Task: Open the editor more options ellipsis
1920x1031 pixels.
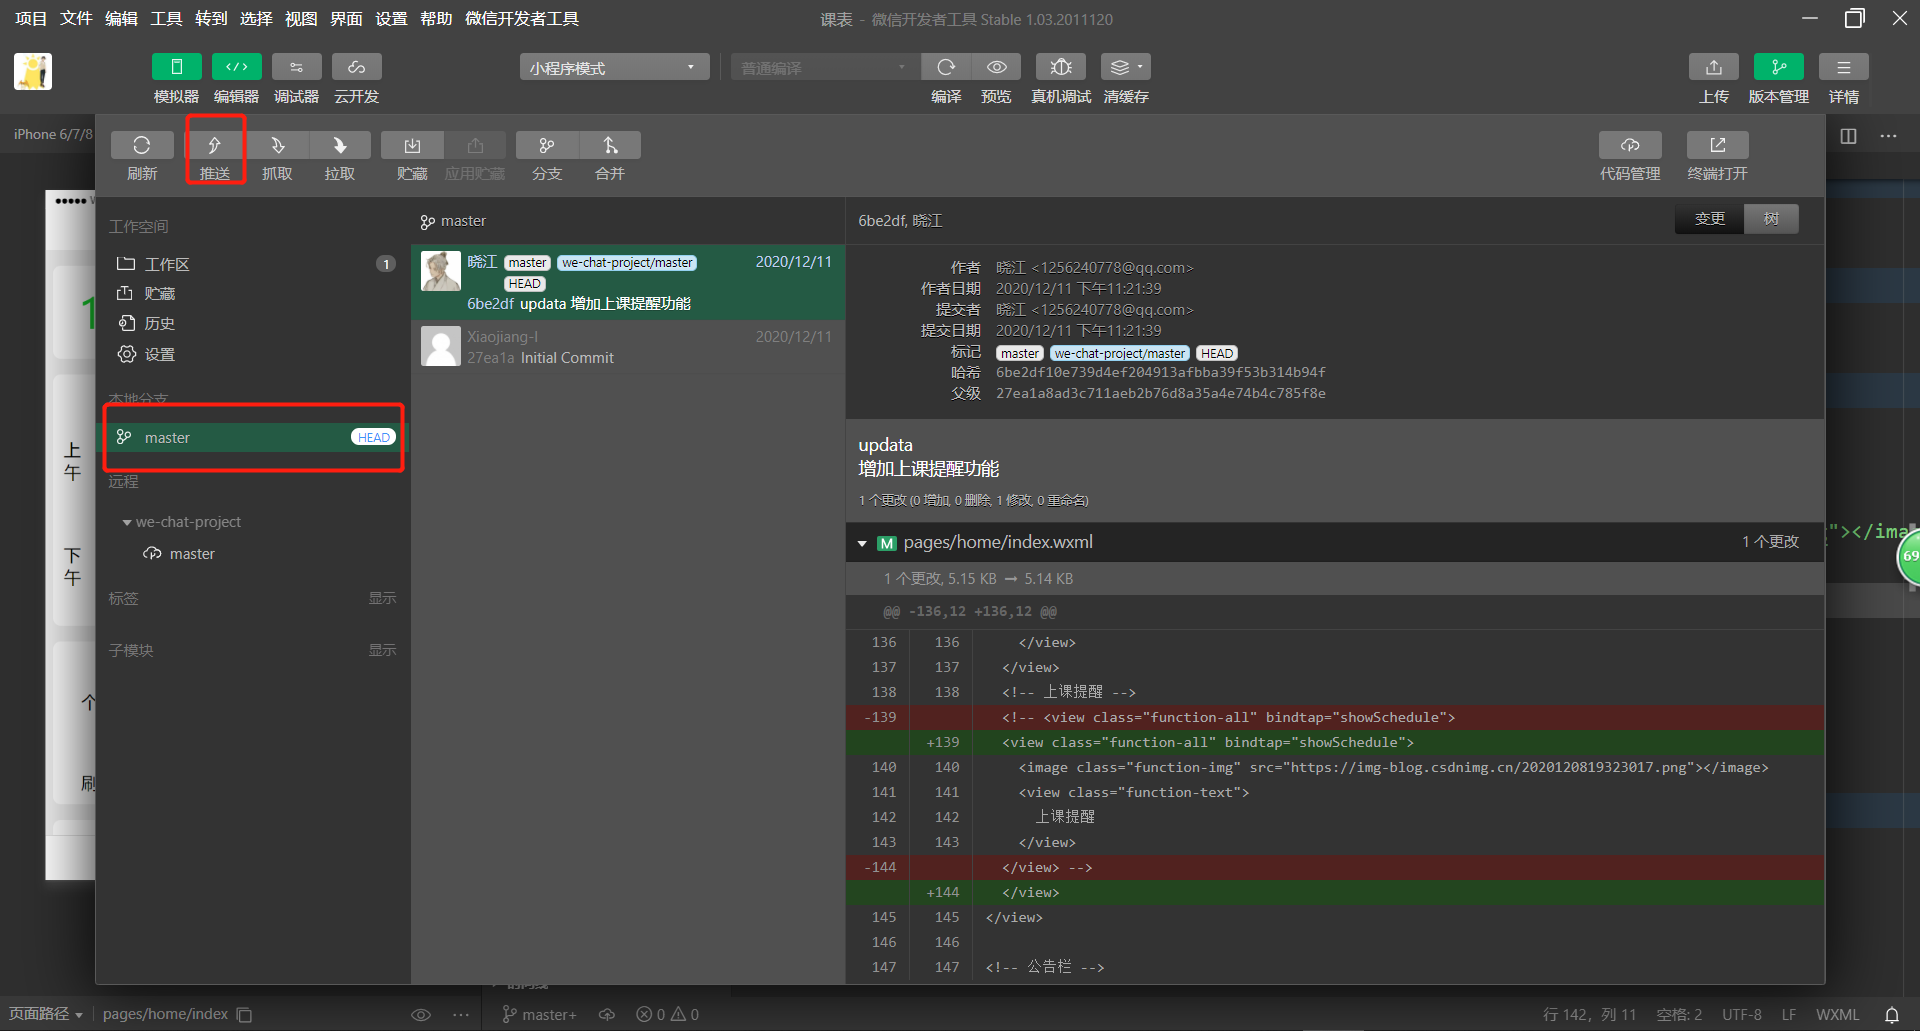Action: [x=1888, y=136]
